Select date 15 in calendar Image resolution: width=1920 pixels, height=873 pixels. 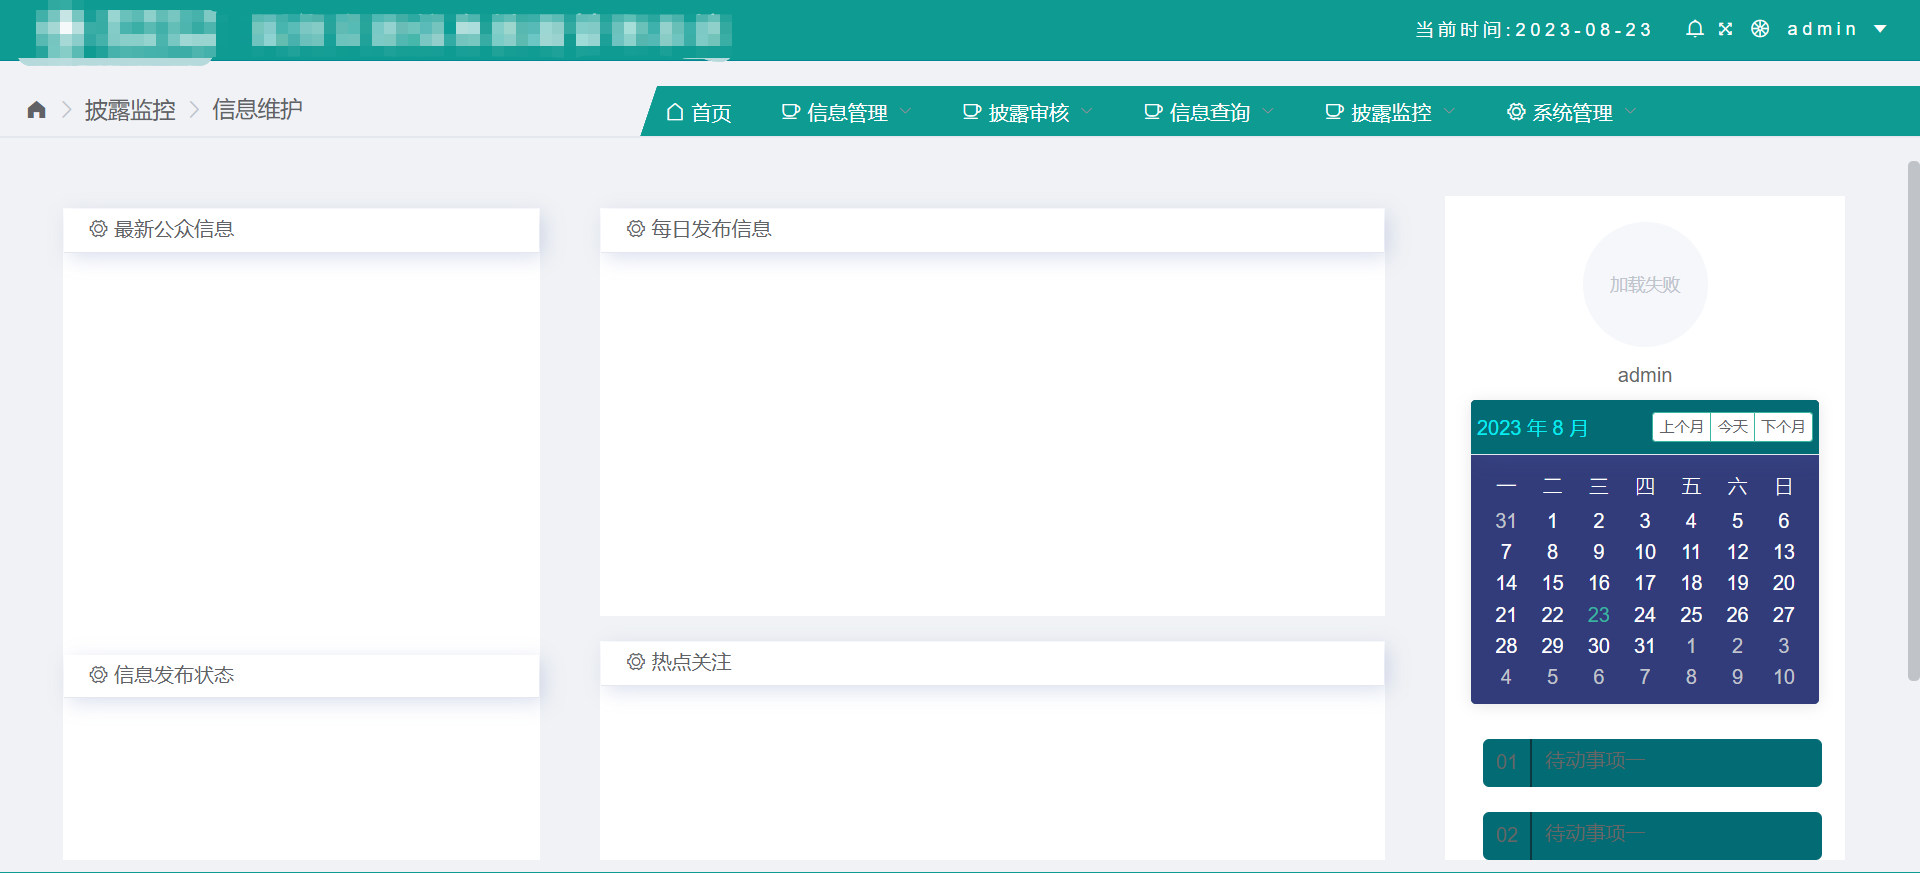pos(1552,583)
